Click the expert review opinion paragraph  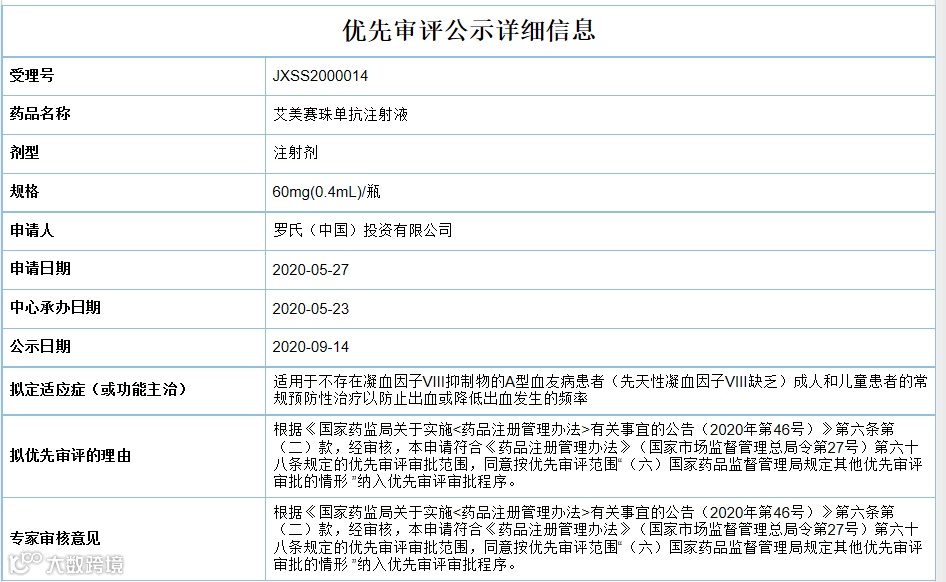597,539
